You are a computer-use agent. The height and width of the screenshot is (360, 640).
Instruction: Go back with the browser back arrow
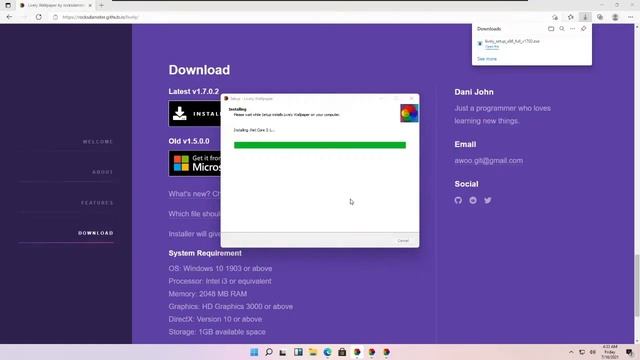pos(9,17)
